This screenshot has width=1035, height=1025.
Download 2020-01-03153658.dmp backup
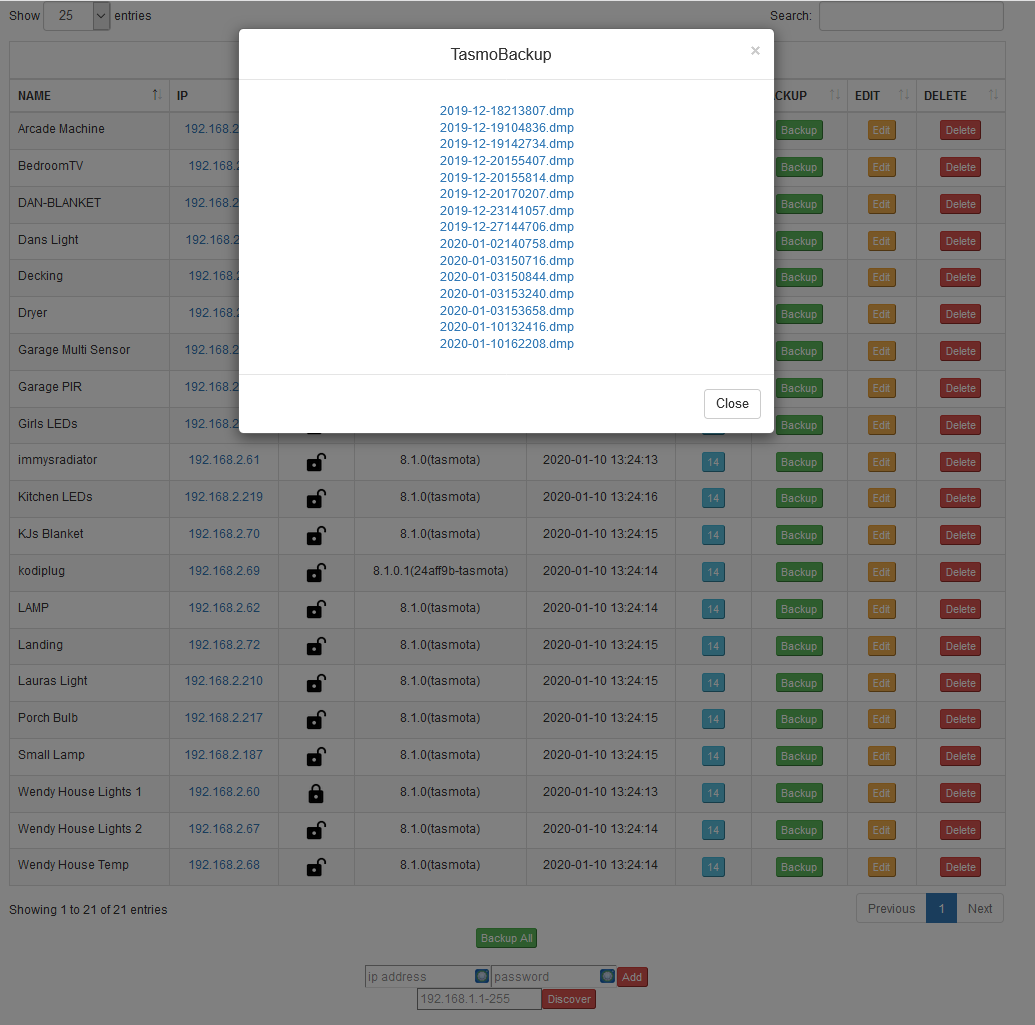tap(506, 310)
